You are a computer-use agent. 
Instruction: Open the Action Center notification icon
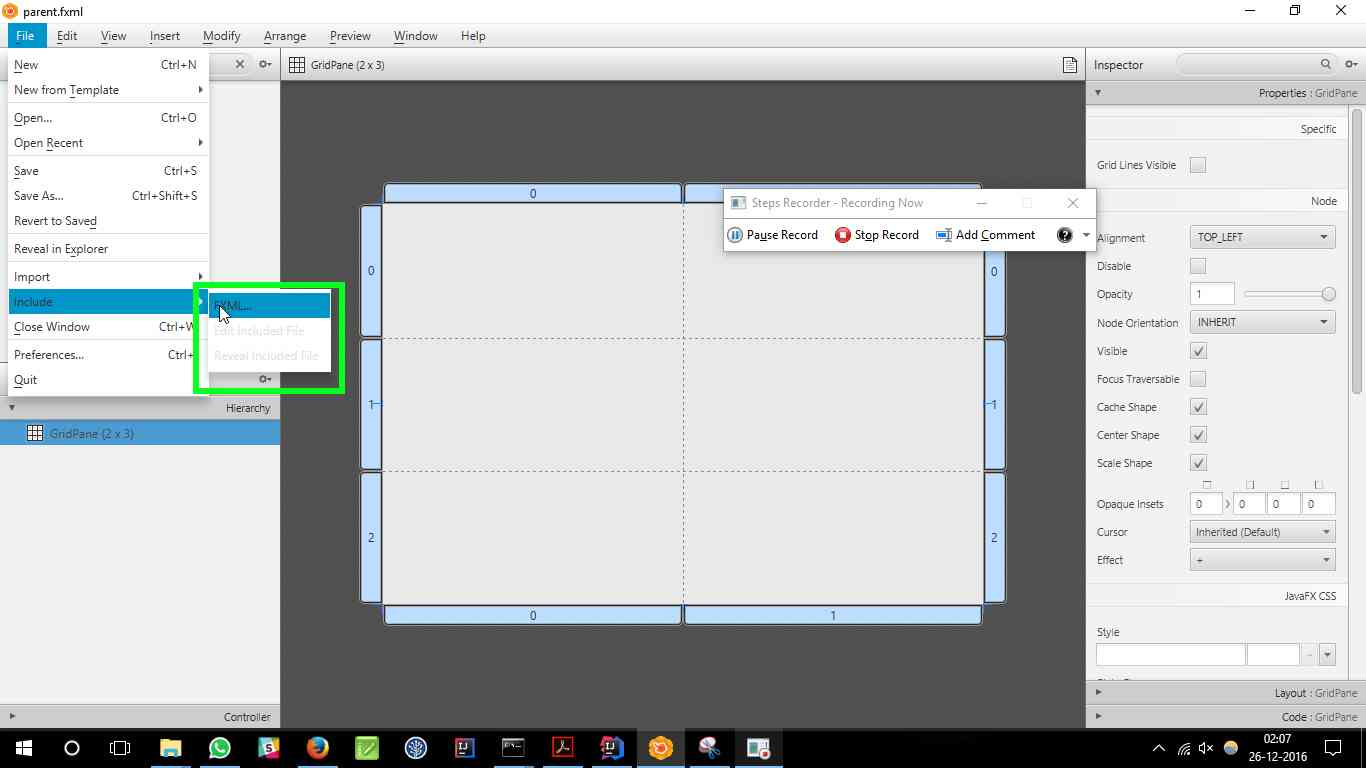[1333, 748]
